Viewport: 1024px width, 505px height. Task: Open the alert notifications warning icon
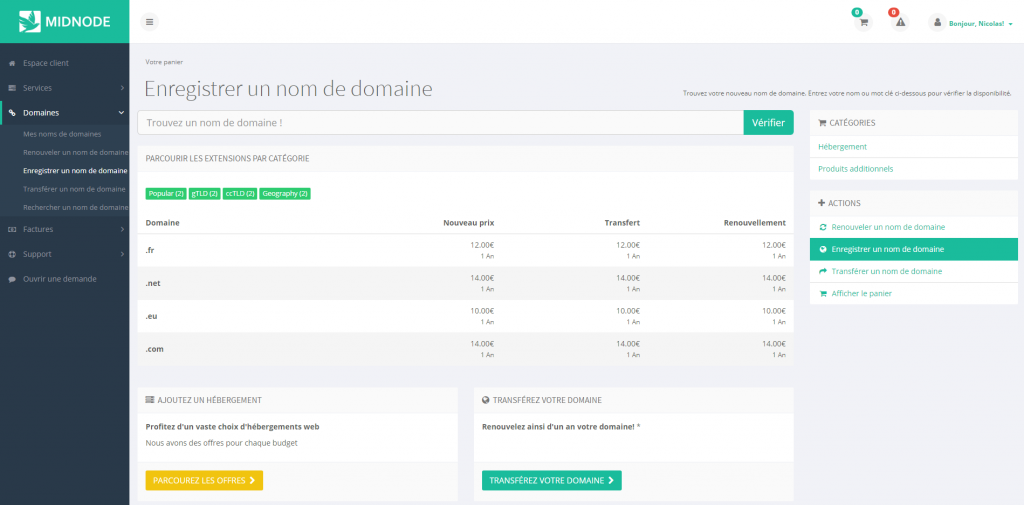point(900,22)
